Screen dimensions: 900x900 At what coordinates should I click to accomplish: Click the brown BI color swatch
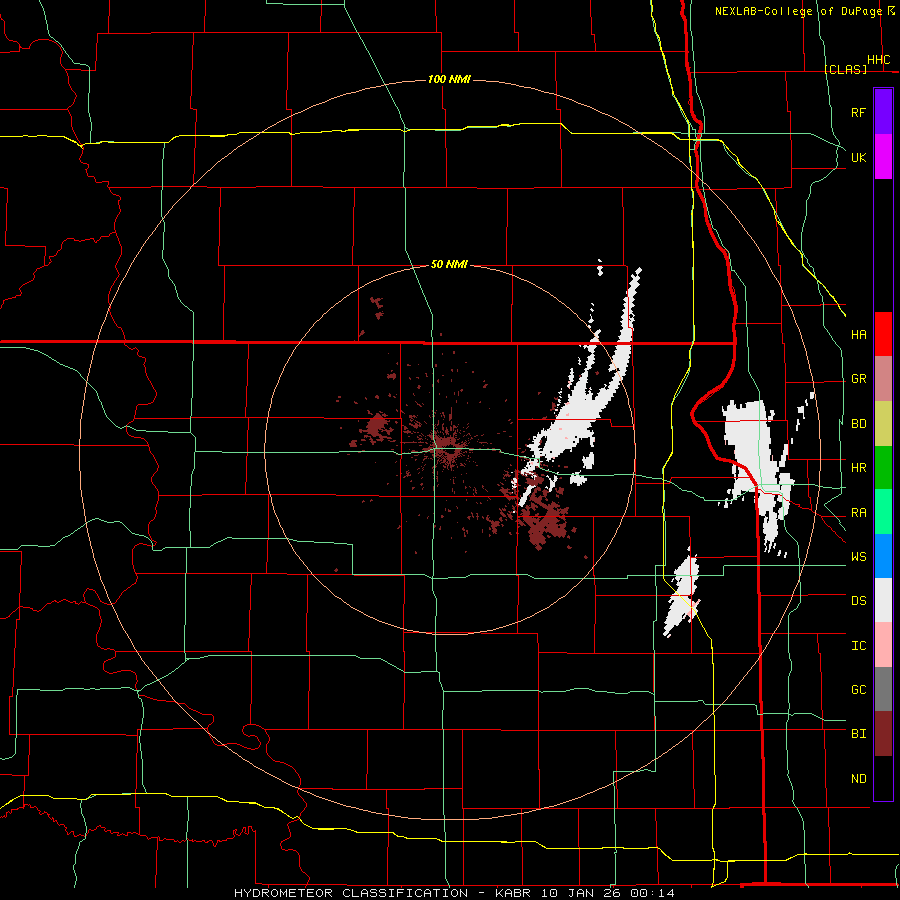click(883, 734)
